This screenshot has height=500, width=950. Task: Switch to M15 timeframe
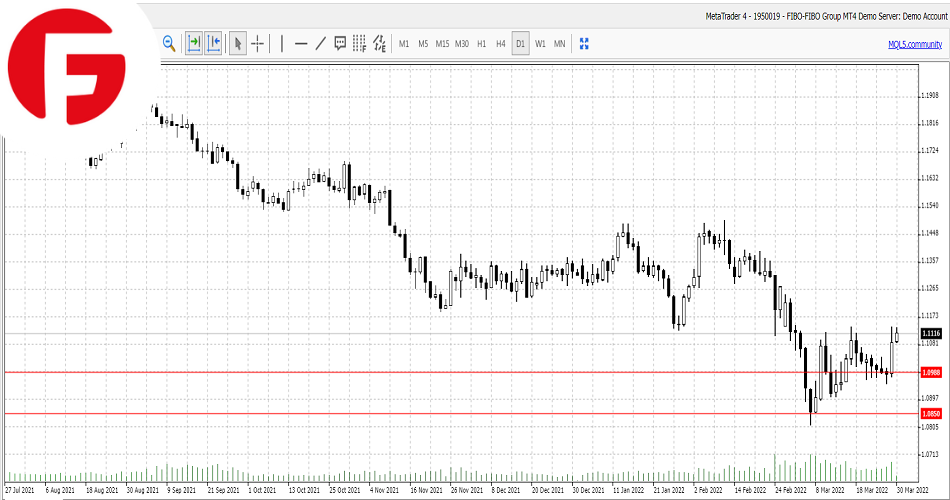click(442, 43)
